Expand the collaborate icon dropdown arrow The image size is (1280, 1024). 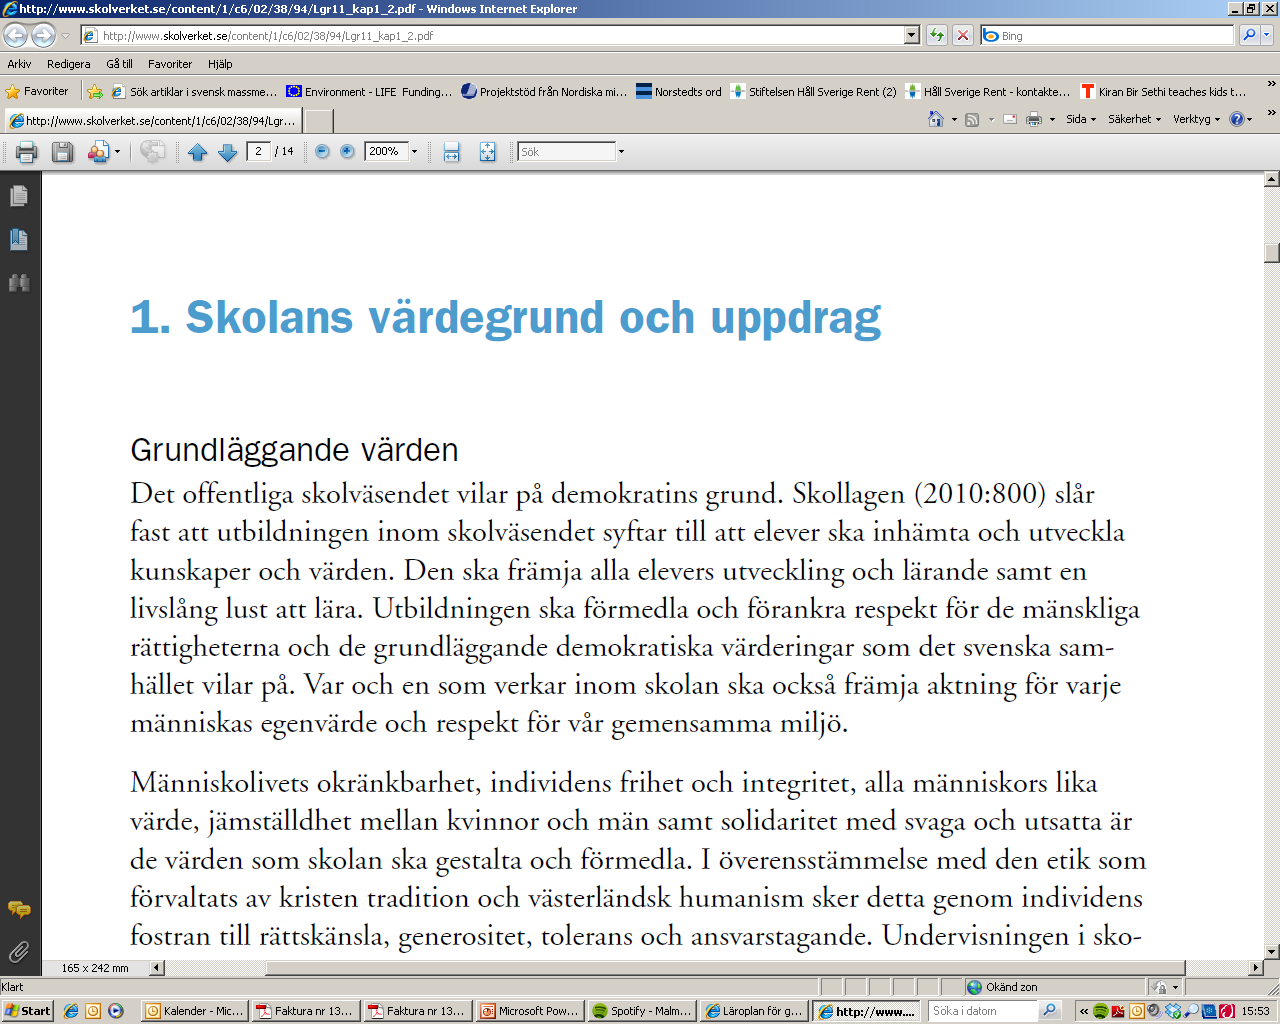click(x=117, y=152)
